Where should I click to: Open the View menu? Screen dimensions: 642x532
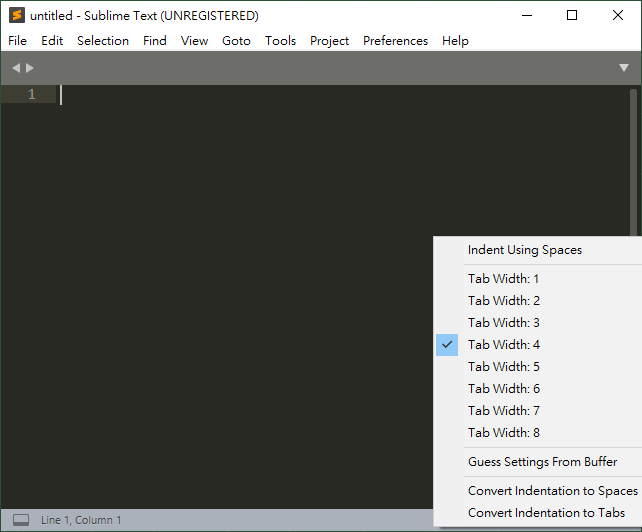click(x=194, y=41)
